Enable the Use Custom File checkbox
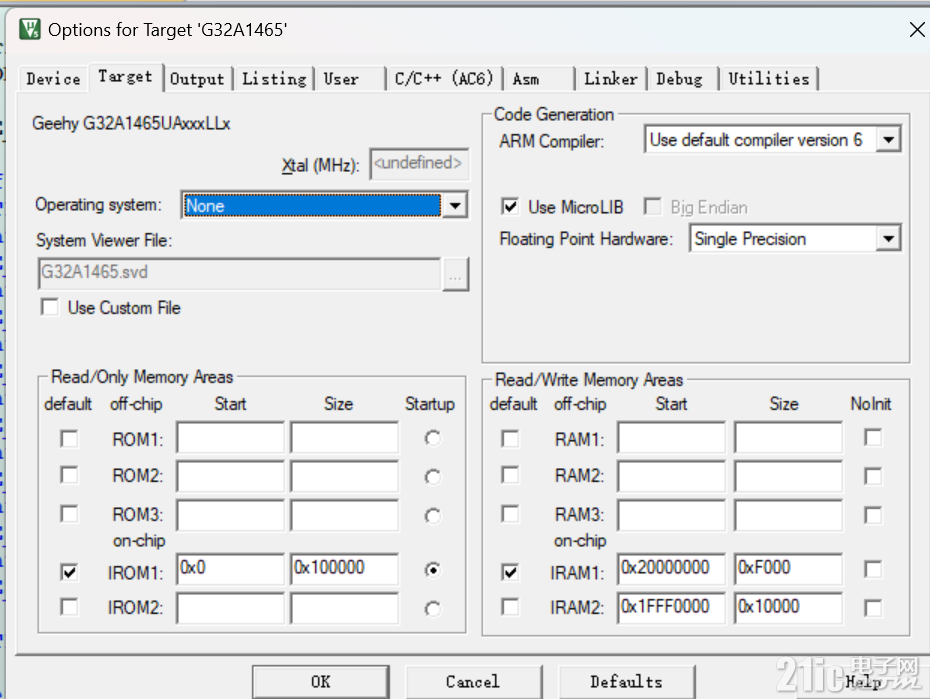This screenshot has width=930, height=699. (50, 308)
